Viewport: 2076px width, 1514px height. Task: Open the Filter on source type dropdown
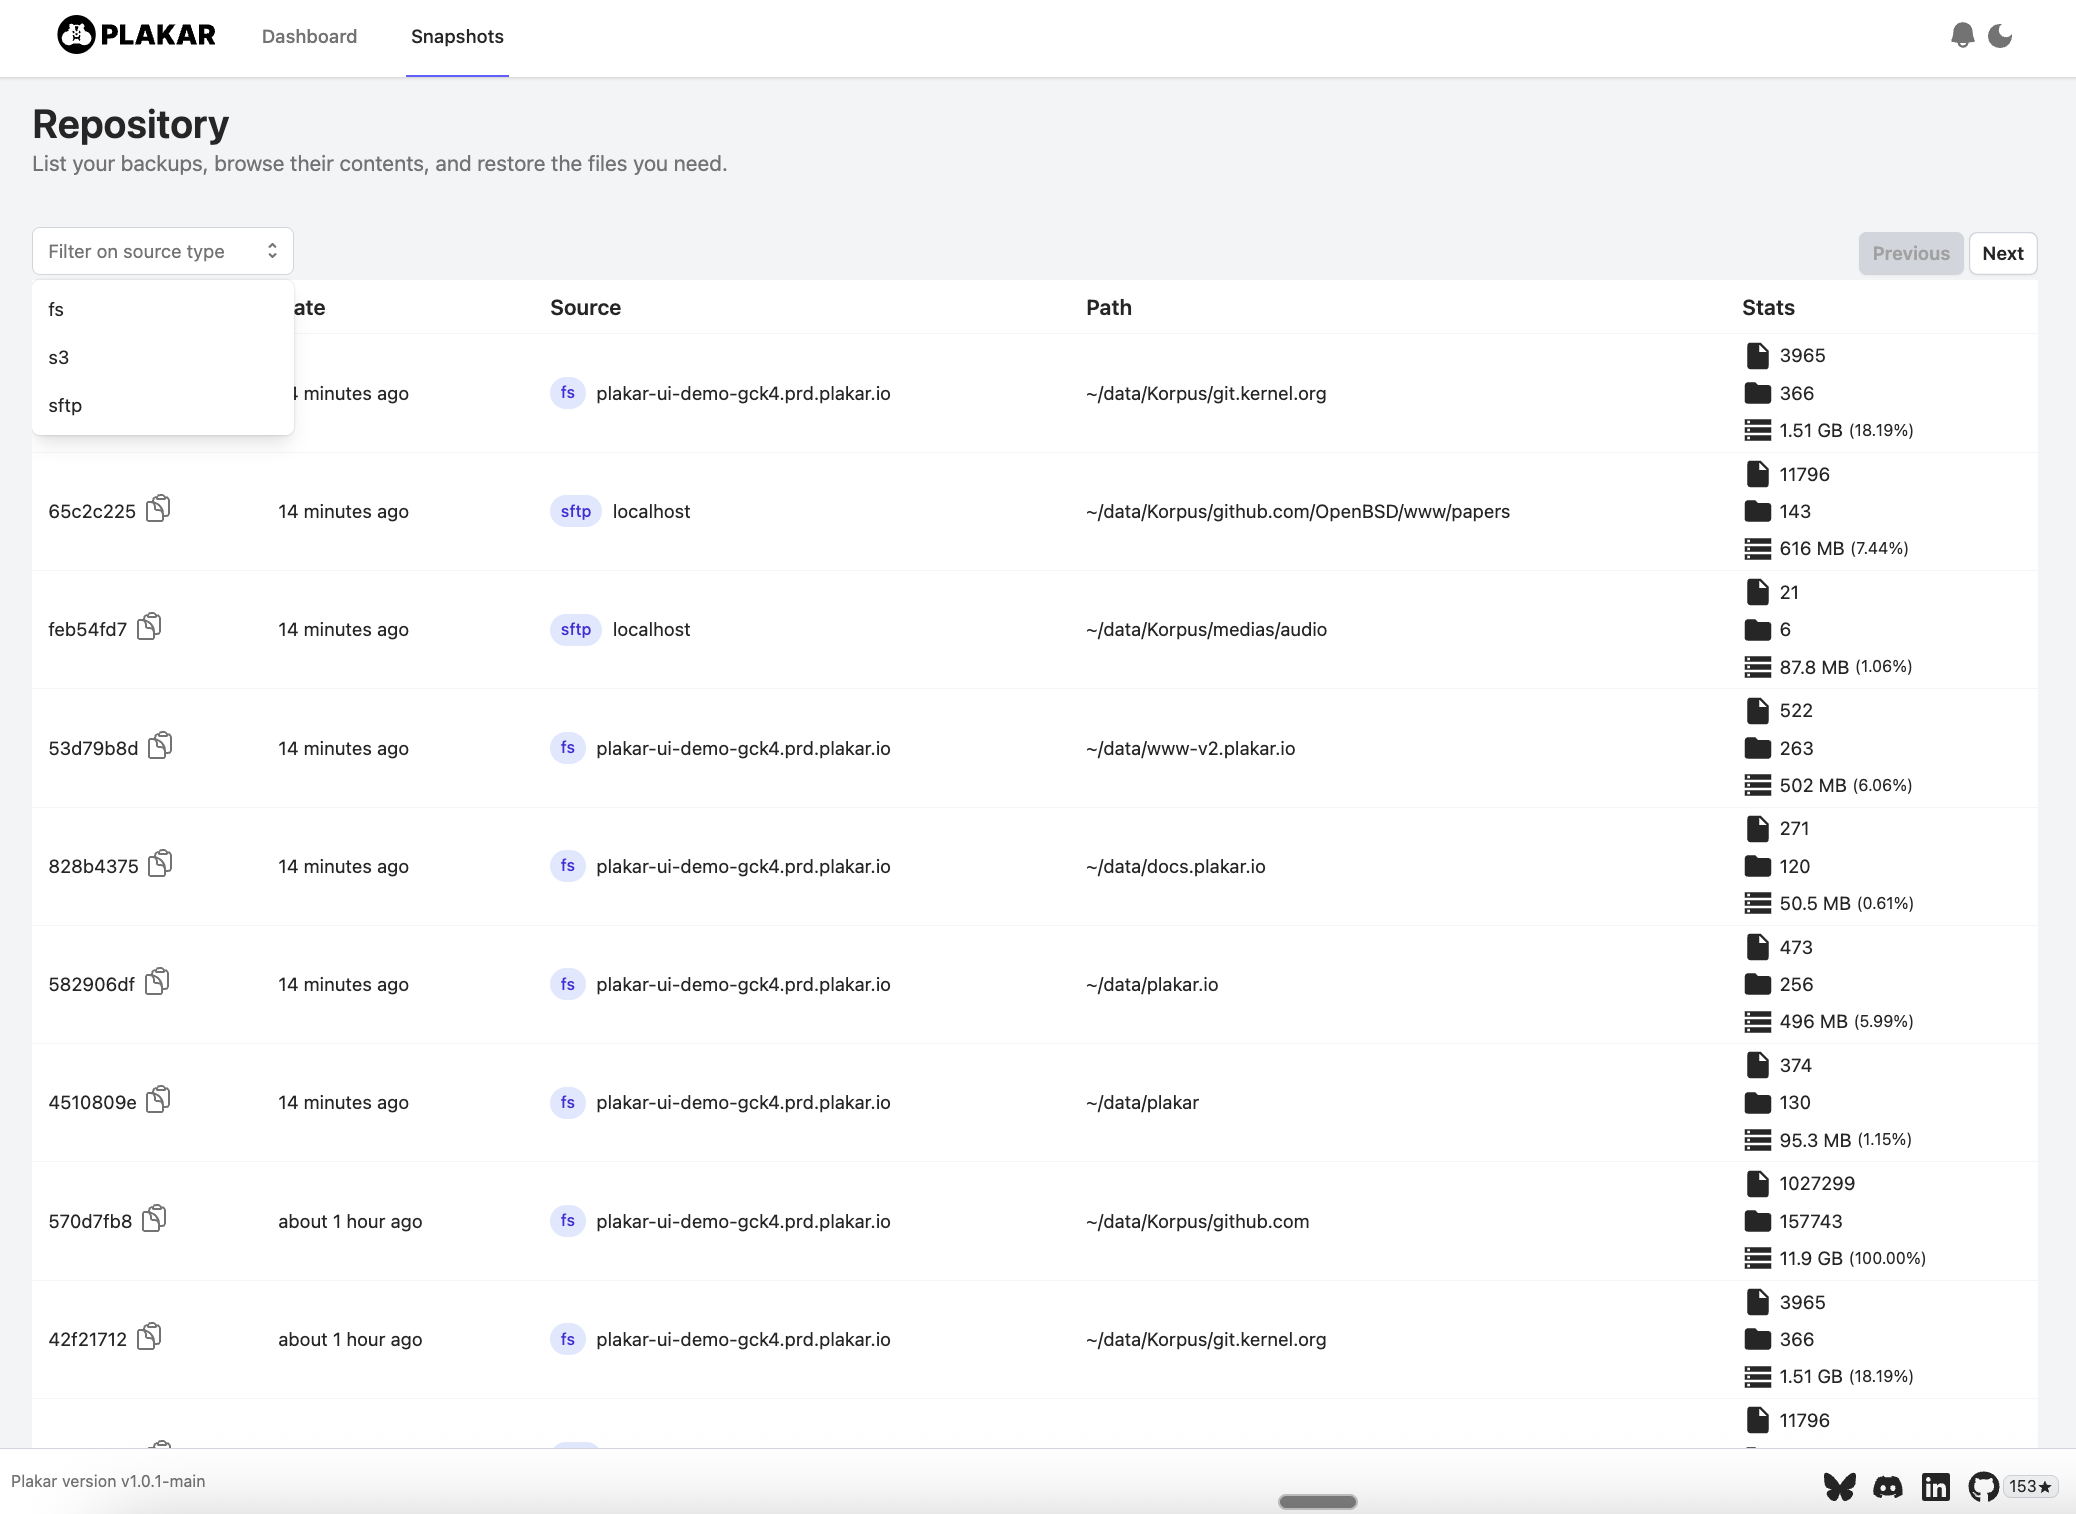click(x=162, y=251)
